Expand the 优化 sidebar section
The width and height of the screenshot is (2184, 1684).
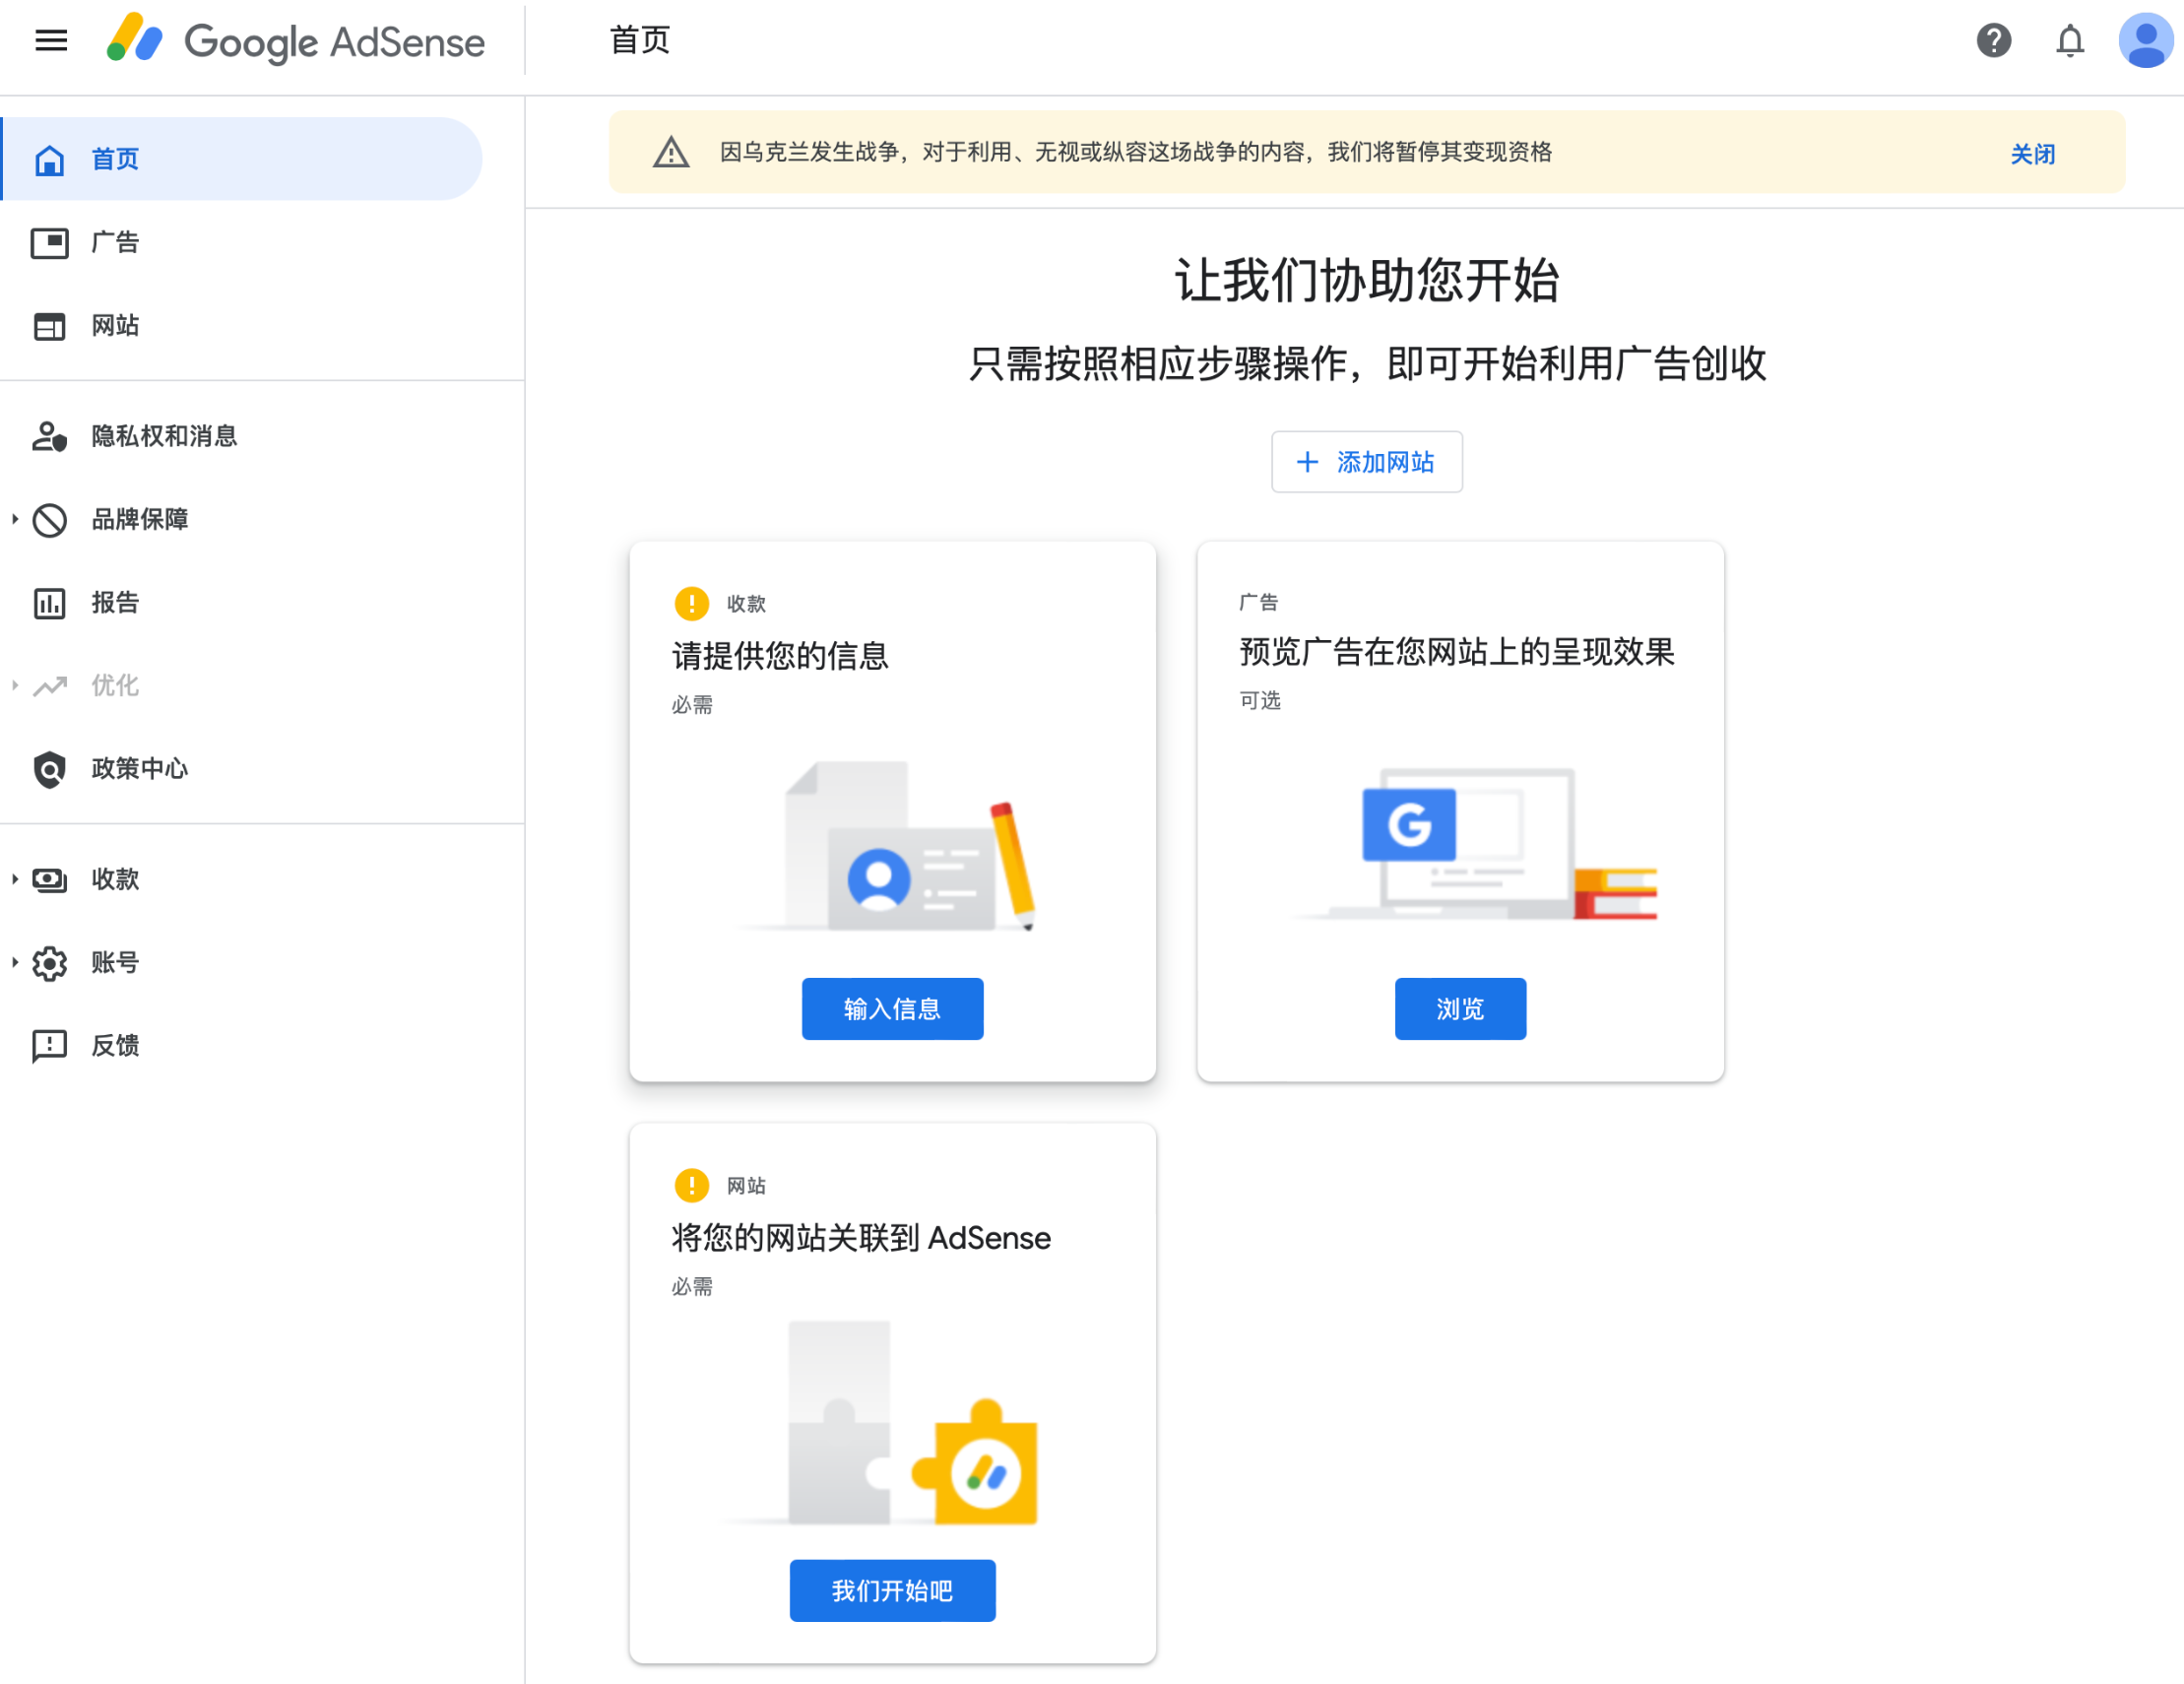pyautogui.click(x=15, y=685)
